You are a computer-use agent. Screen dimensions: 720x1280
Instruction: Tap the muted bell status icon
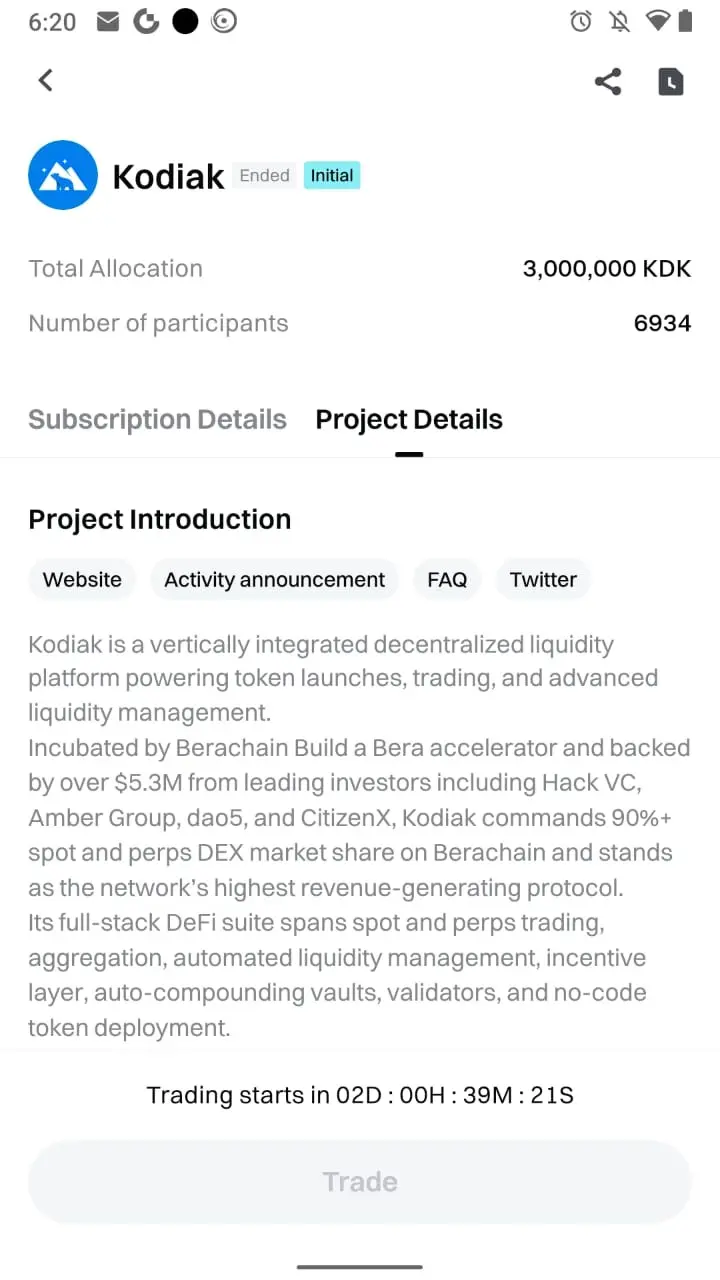pyautogui.click(x=619, y=22)
